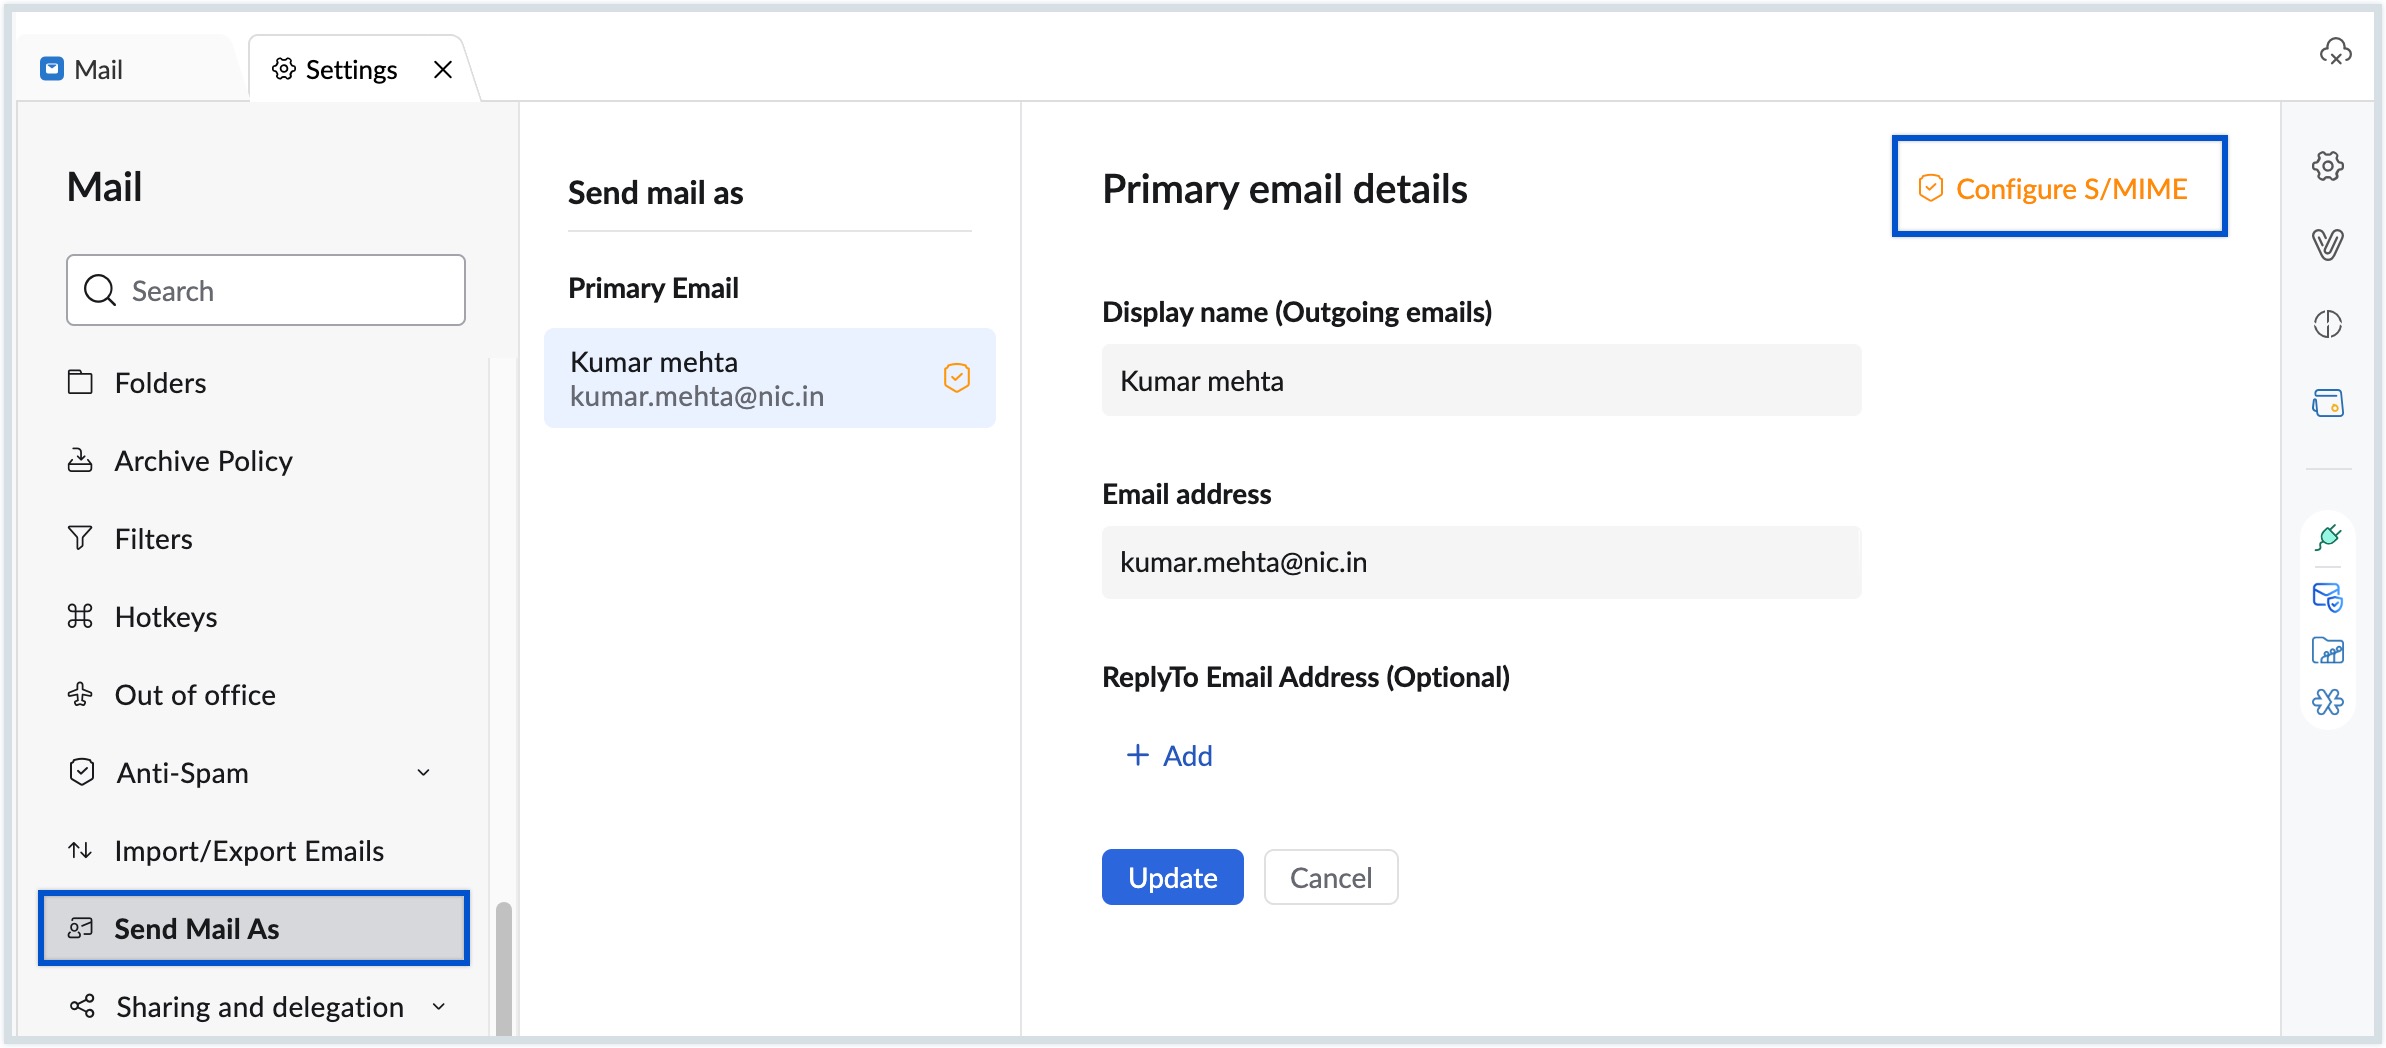Expand the Anti-Spam section chevron
Viewport: 2386px width, 1048px height.
[x=423, y=773]
